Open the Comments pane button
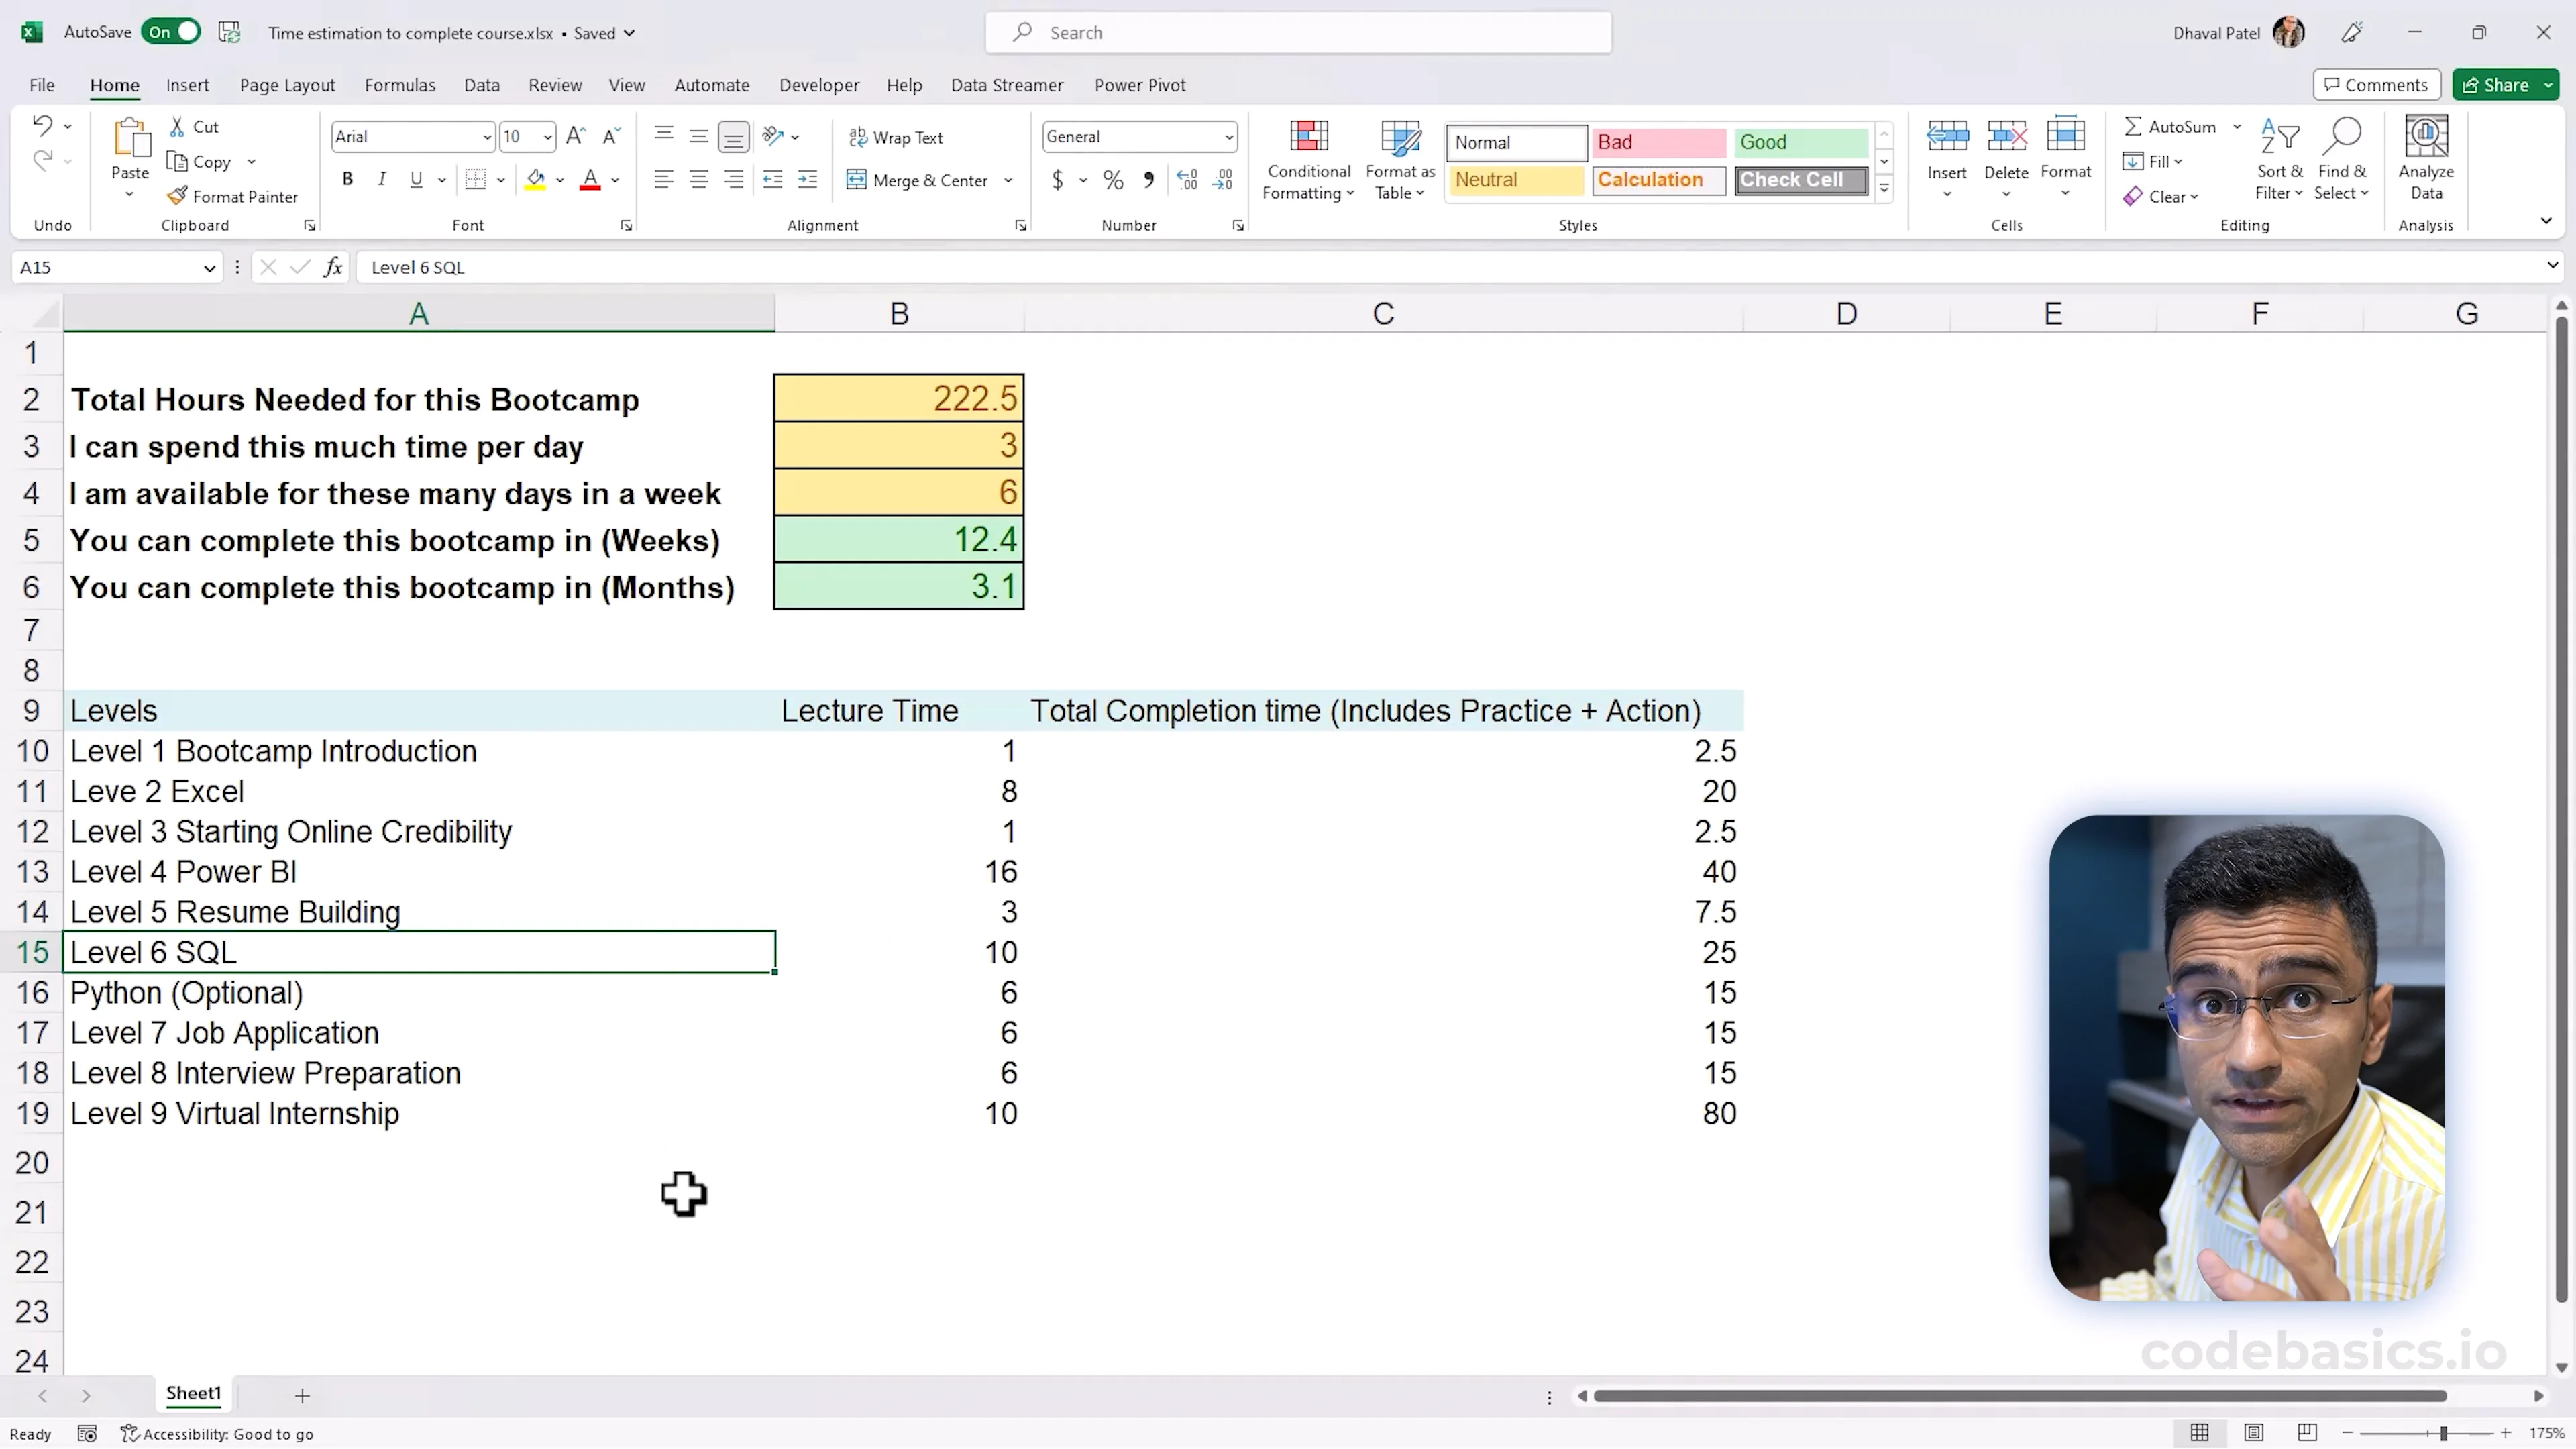 coord(2376,85)
